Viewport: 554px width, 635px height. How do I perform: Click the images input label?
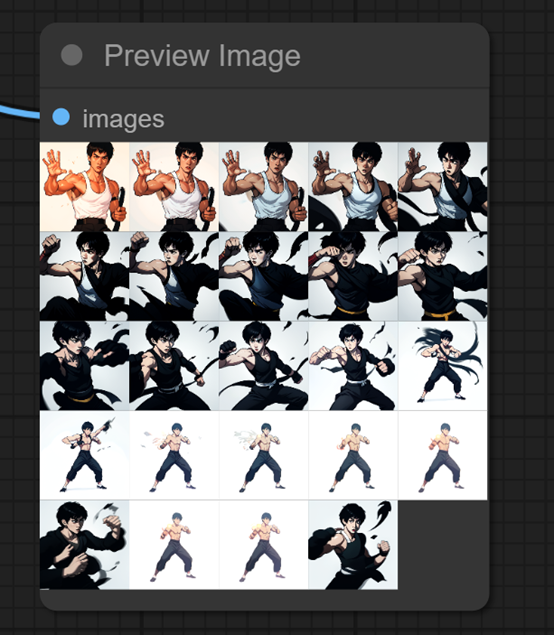[123, 119]
